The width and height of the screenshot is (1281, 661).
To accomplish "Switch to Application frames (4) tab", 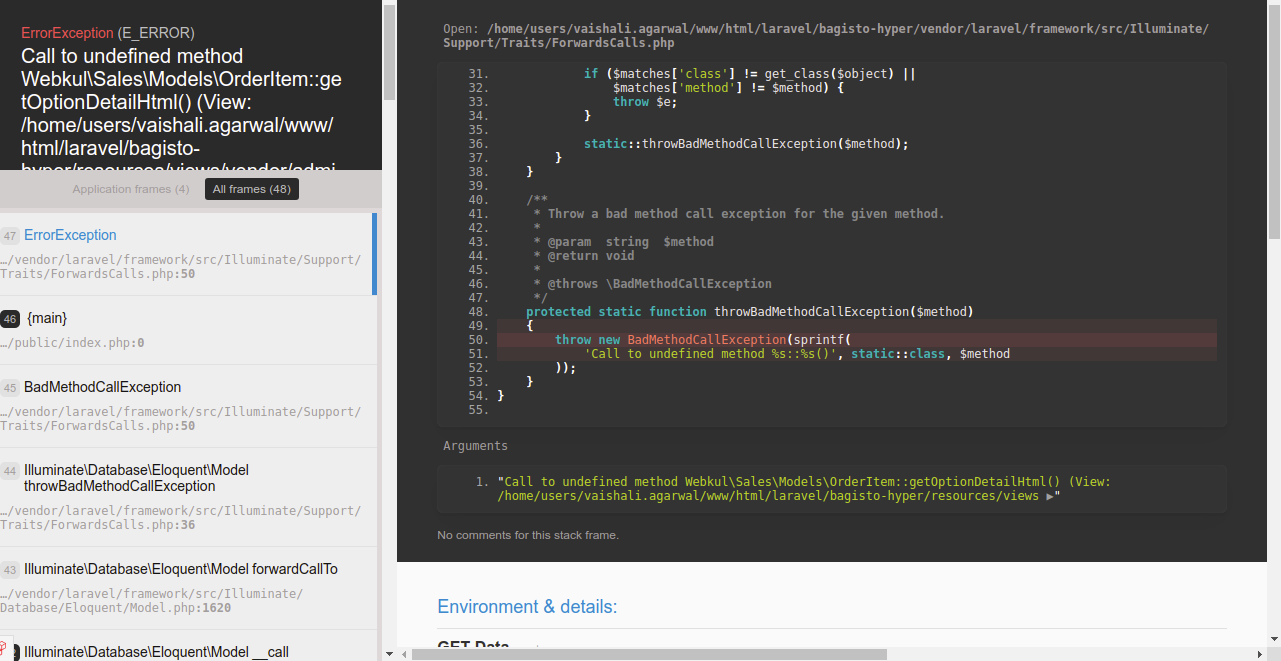I will (x=131, y=189).
